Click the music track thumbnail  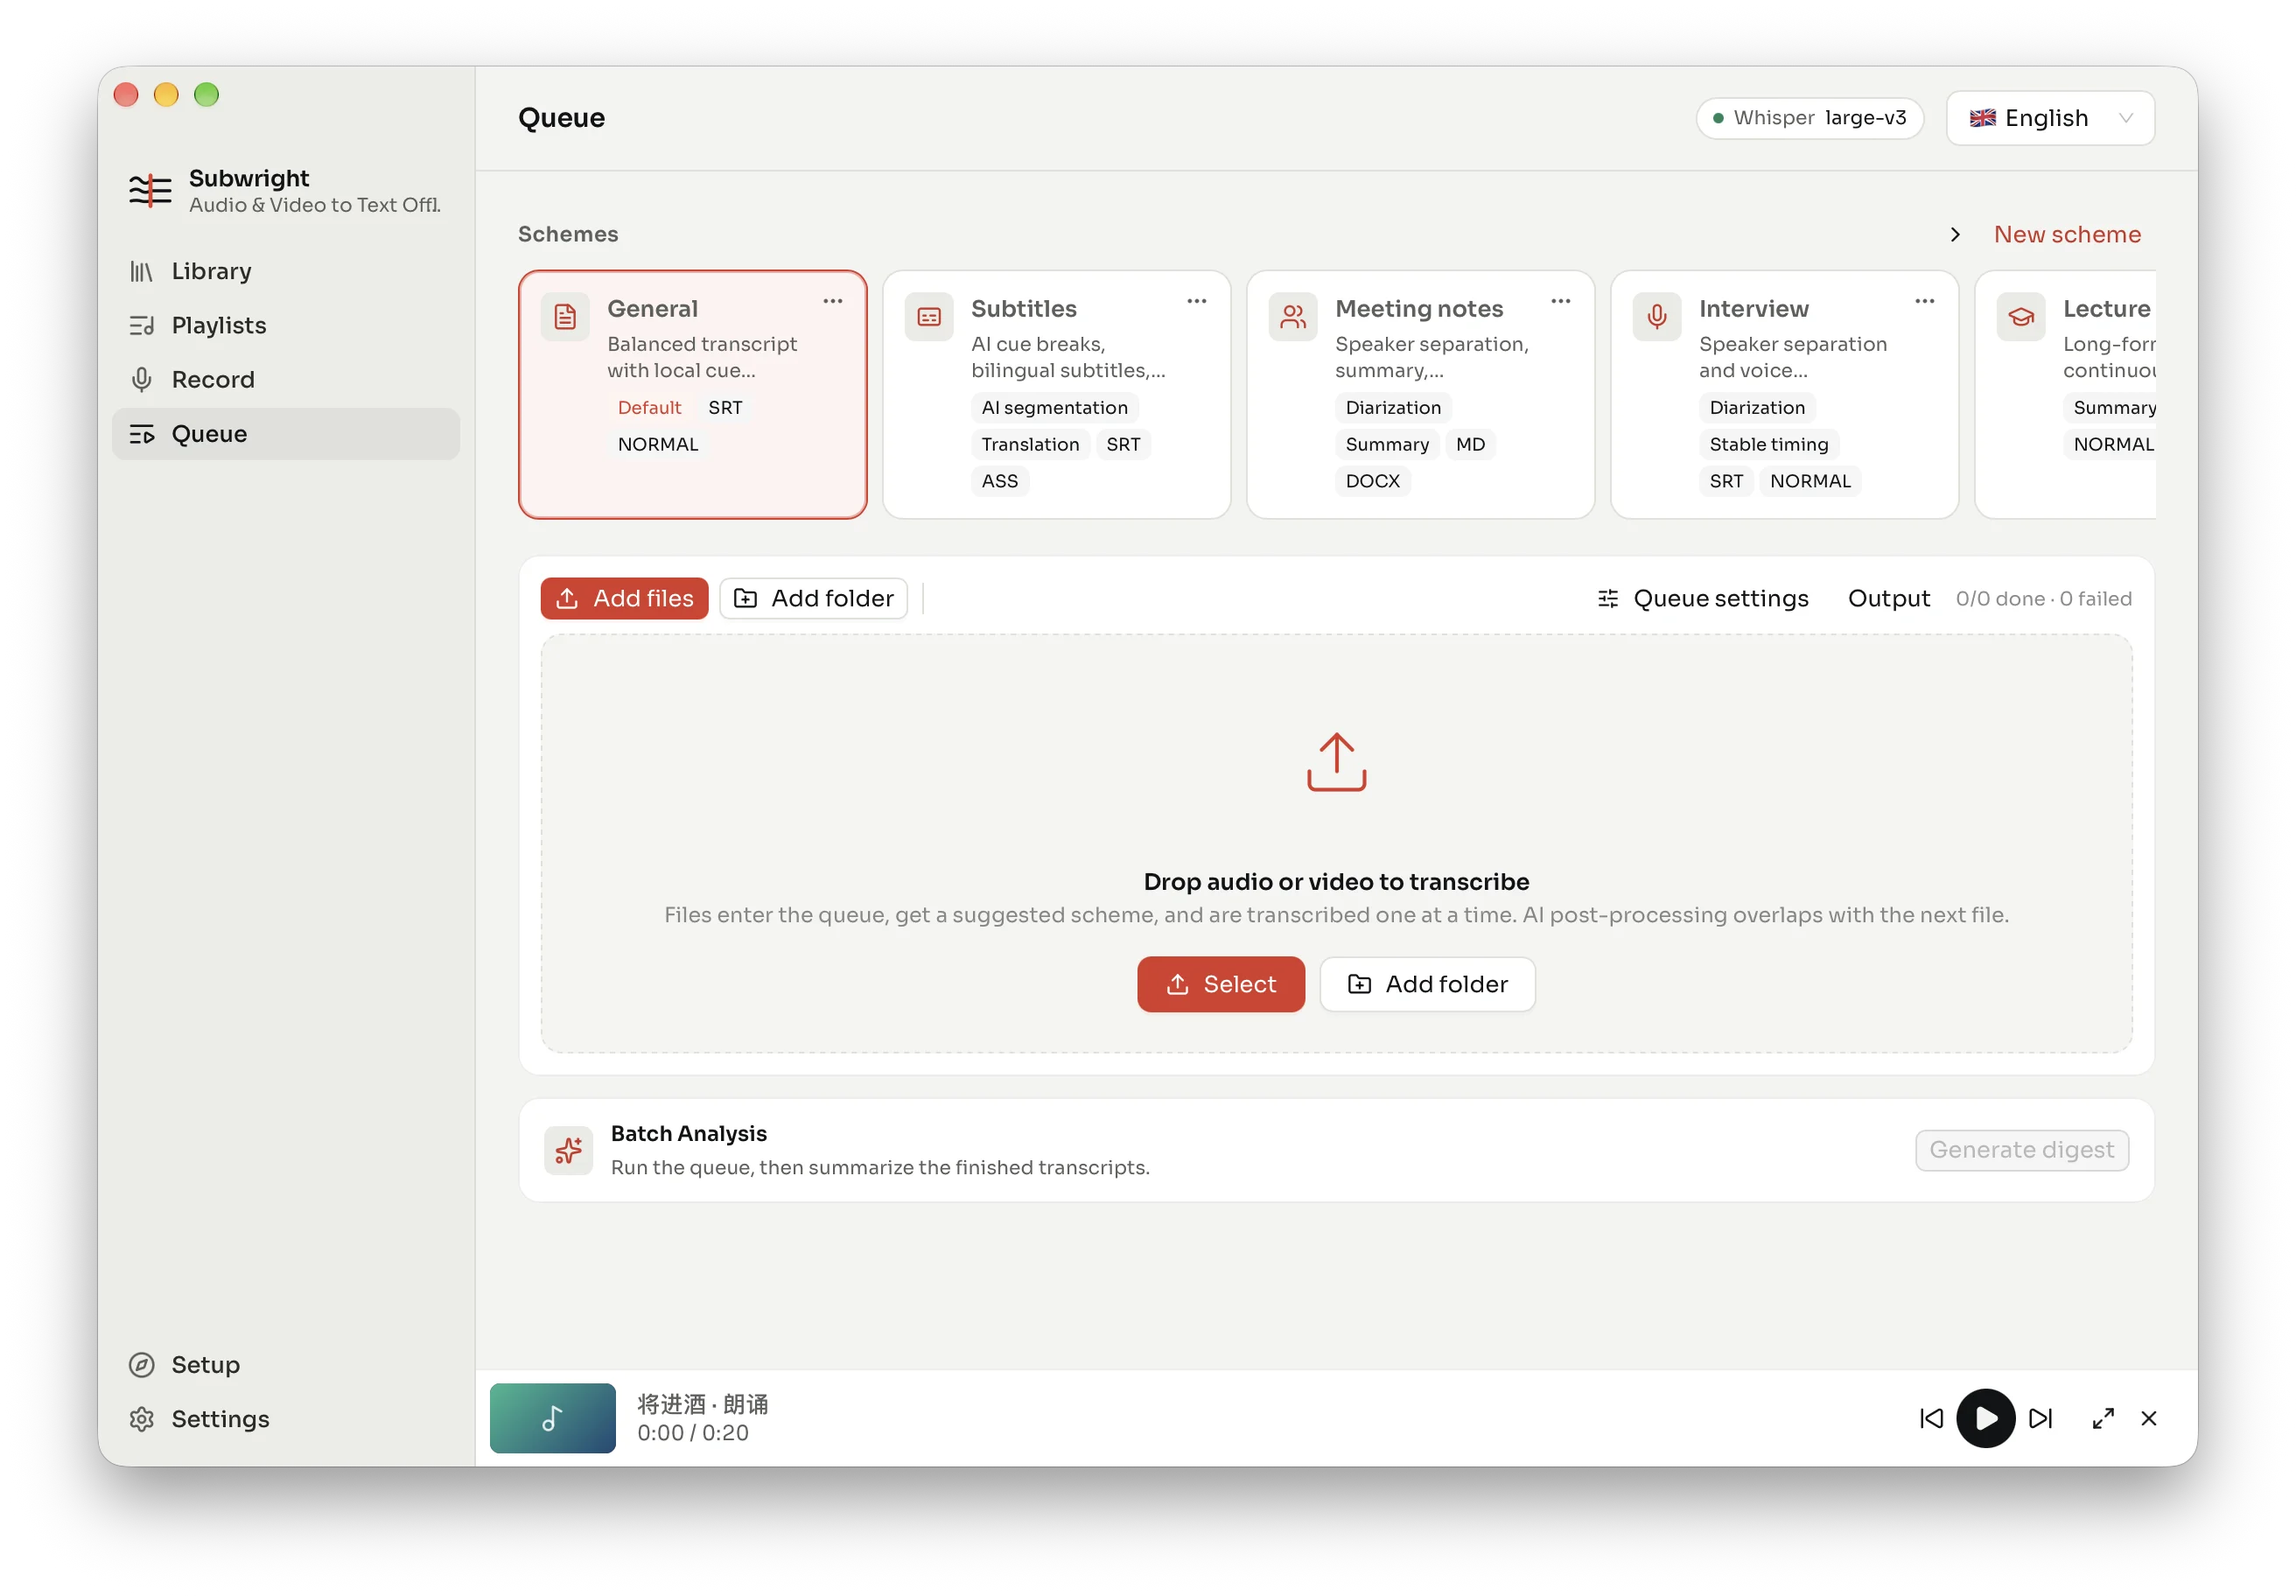tap(552, 1418)
